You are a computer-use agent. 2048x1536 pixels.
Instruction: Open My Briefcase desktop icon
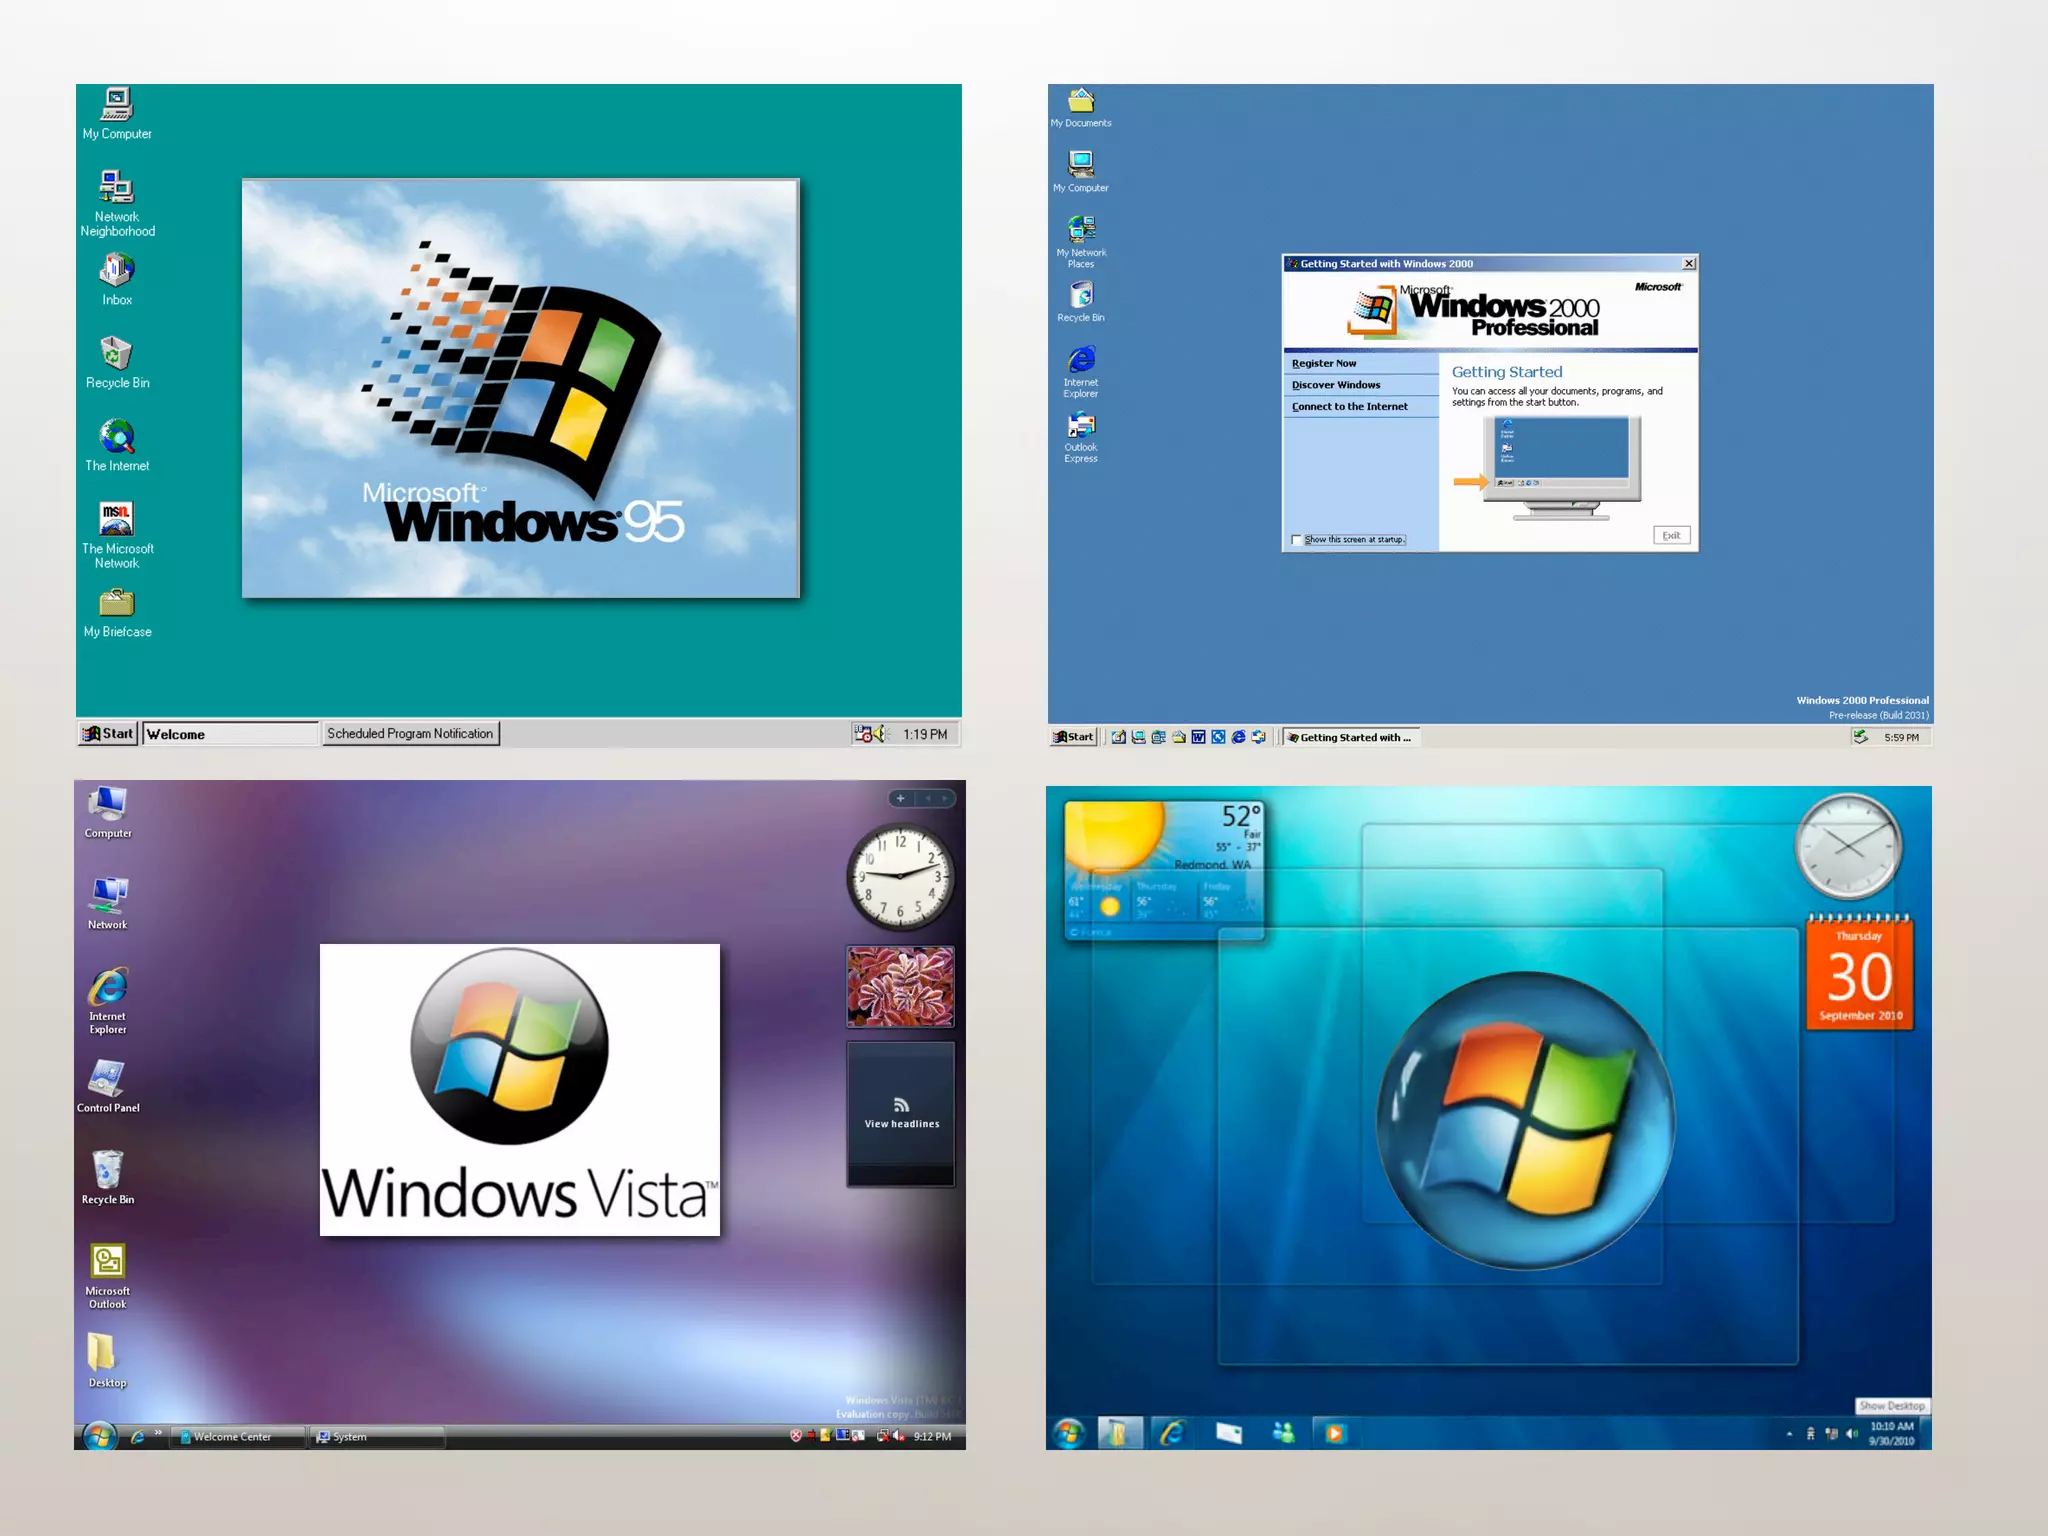click(x=117, y=604)
